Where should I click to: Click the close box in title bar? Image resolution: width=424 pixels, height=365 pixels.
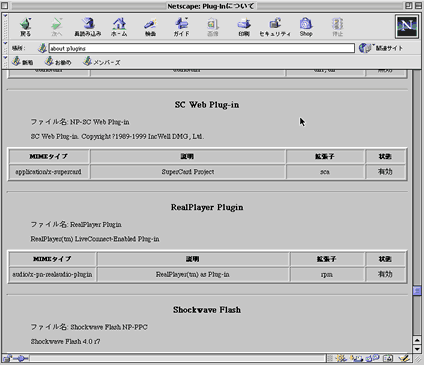[x=5, y=6]
